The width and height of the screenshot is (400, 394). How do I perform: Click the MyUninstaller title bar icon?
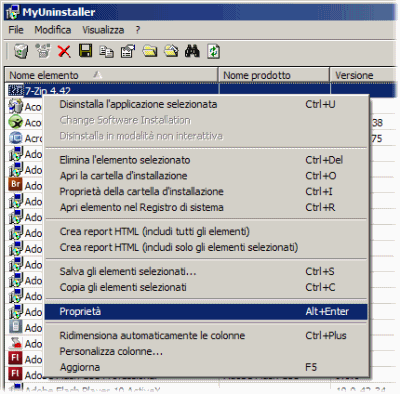(x=13, y=13)
